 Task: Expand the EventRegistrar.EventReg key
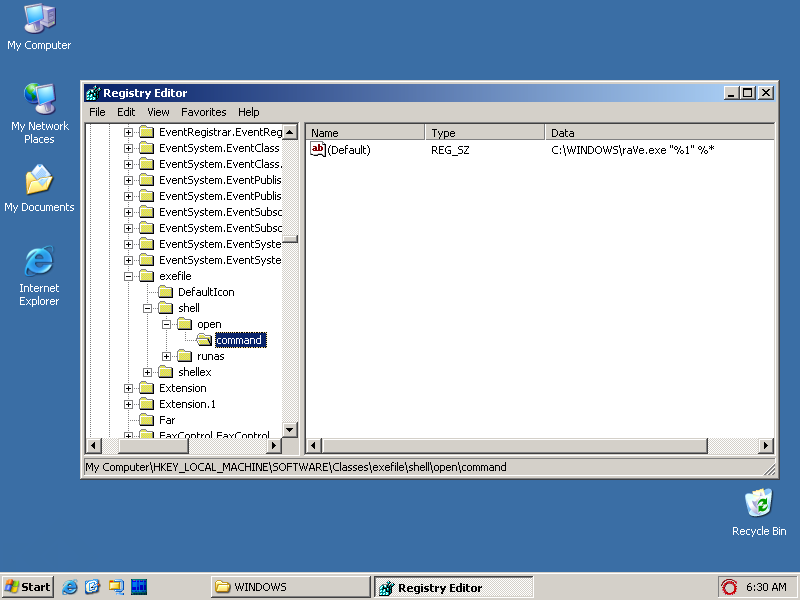pos(128,132)
